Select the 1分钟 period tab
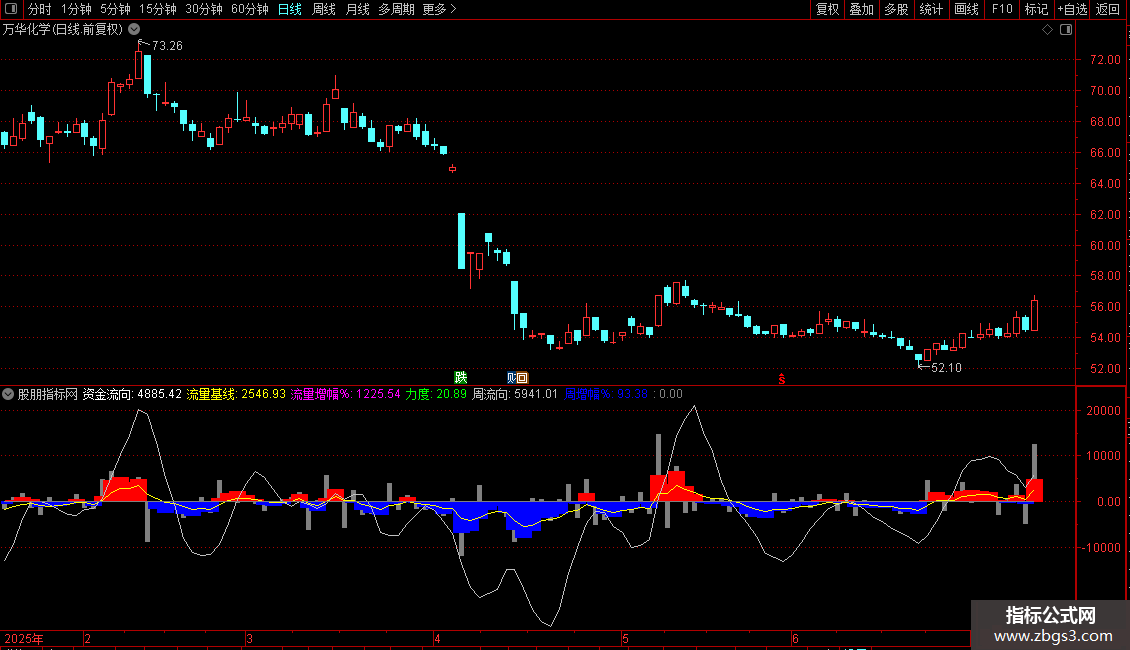The image size is (1130, 650). coord(76,9)
